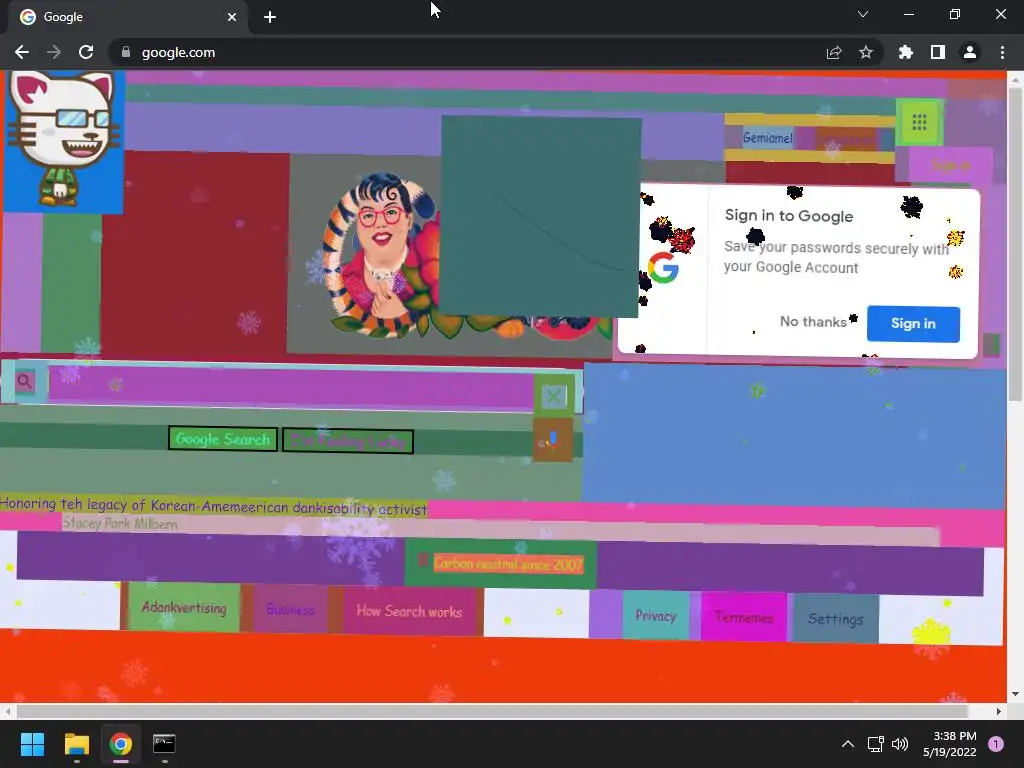Image resolution: width=1024 pixels, height=768 pixels.
Task: Open the Gmail link in header
Action: 767,138
